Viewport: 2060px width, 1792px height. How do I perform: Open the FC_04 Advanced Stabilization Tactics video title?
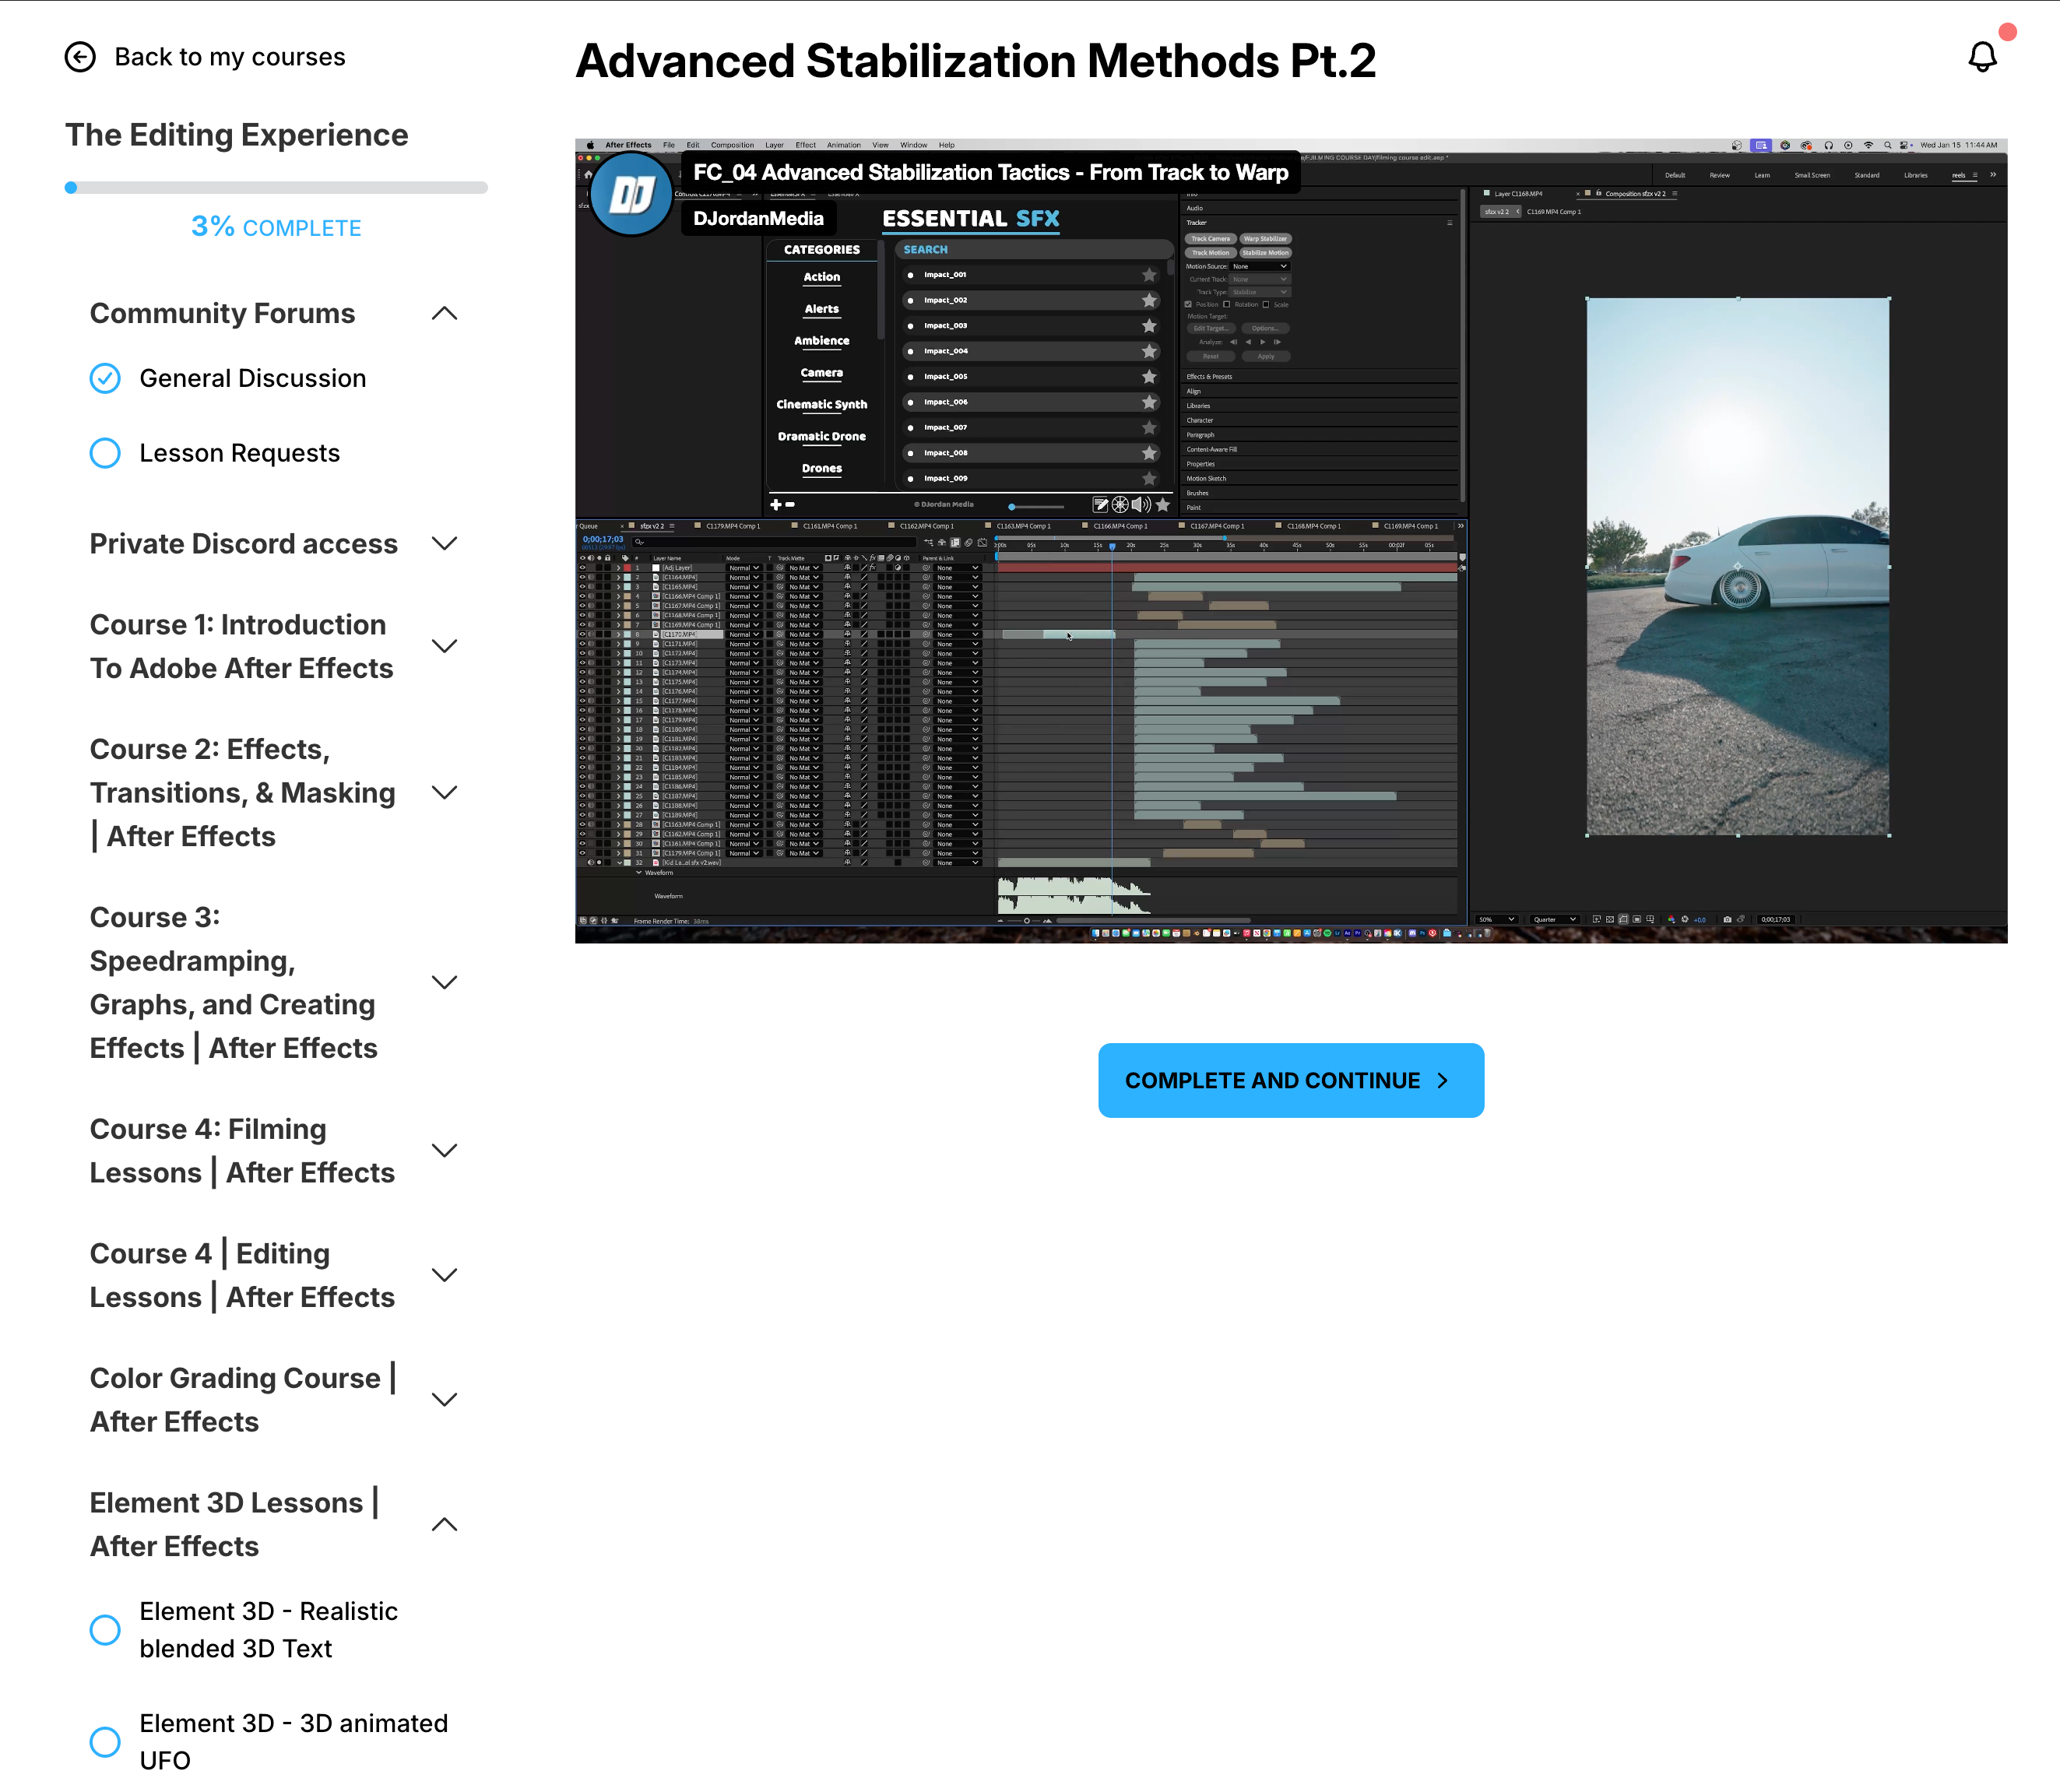point(990,173)
